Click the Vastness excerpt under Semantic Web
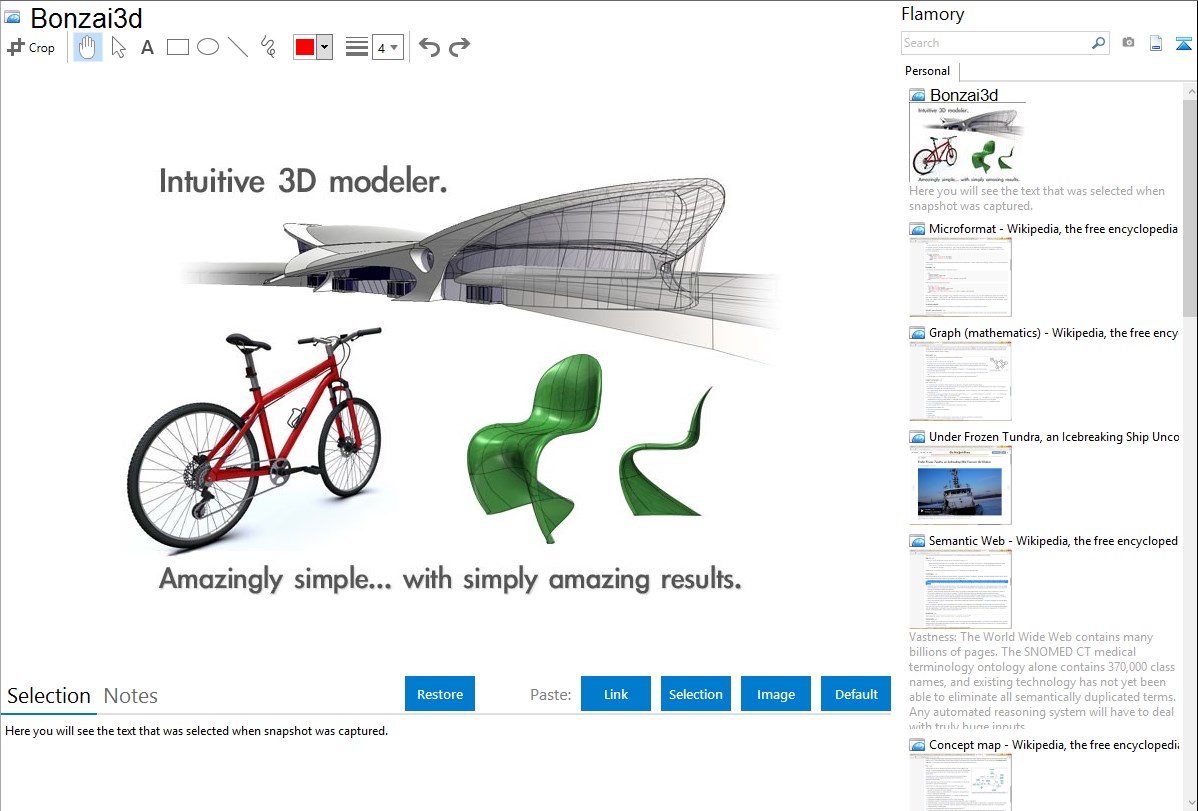 [x=1042, y=681]
